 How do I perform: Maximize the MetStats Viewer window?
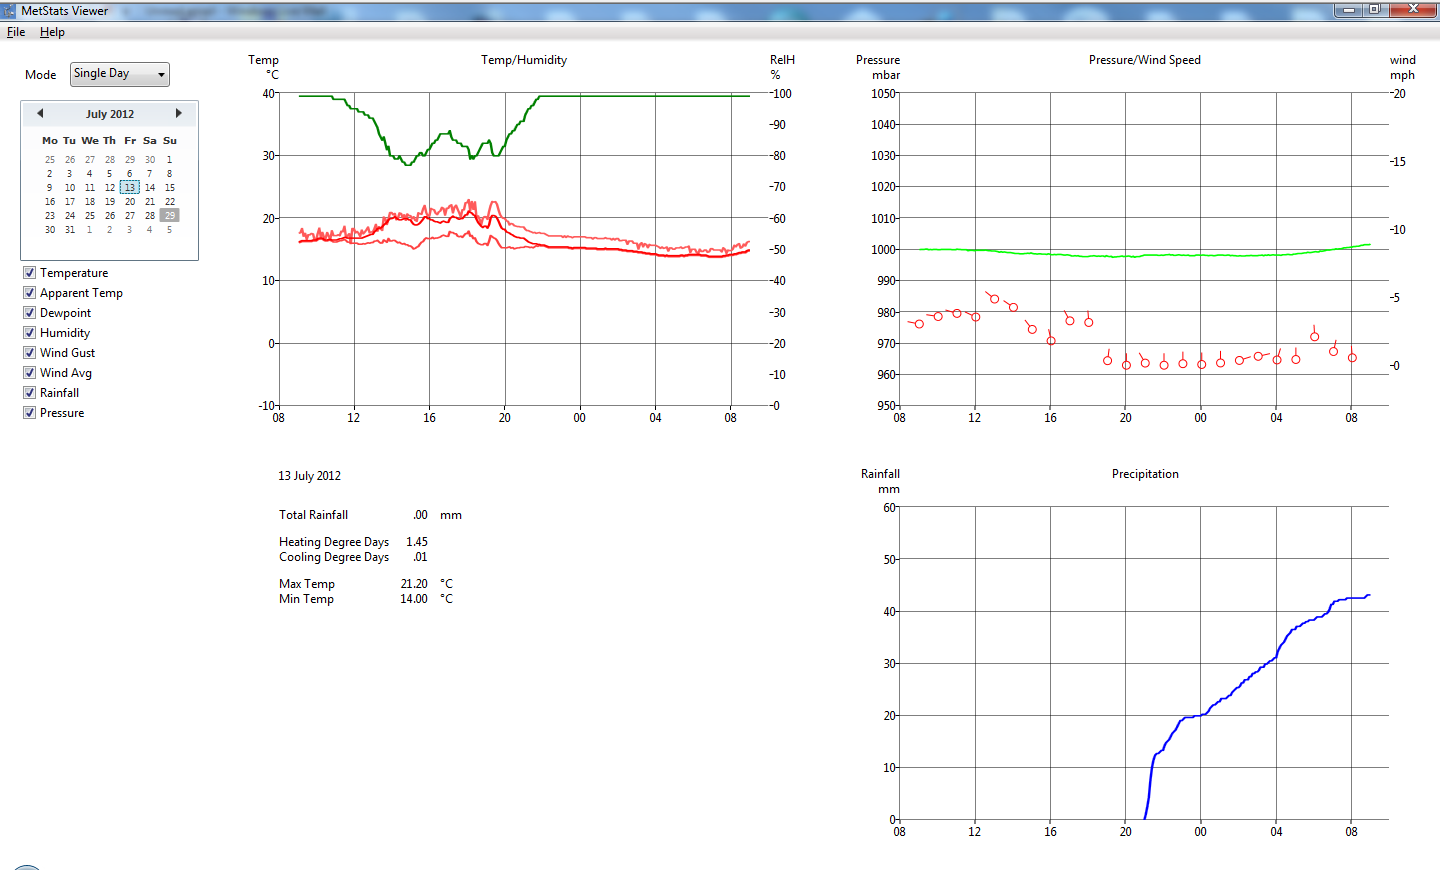click(x=1375, y=10)
